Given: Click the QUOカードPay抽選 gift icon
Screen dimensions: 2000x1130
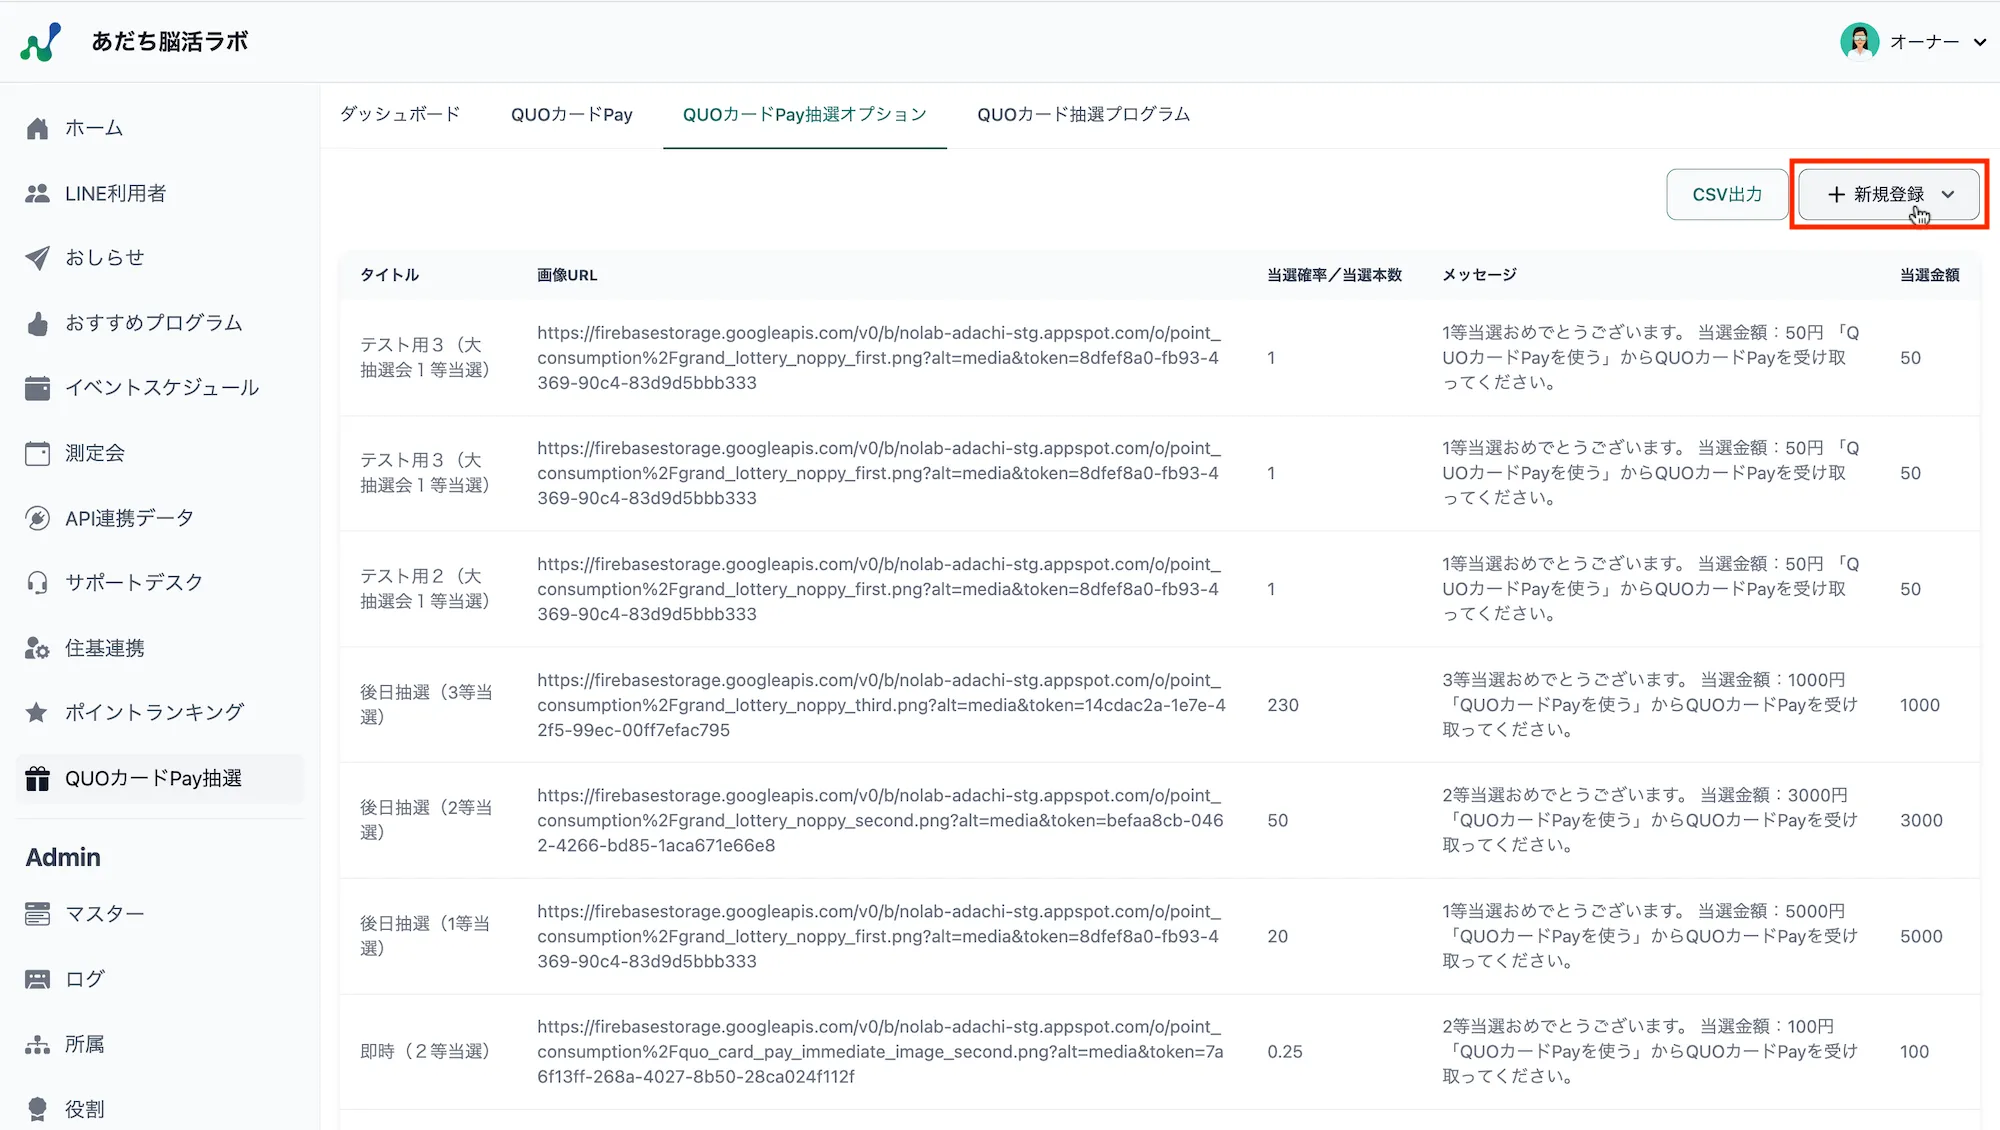Looking at the screenshot, I should tap(38, 778).
